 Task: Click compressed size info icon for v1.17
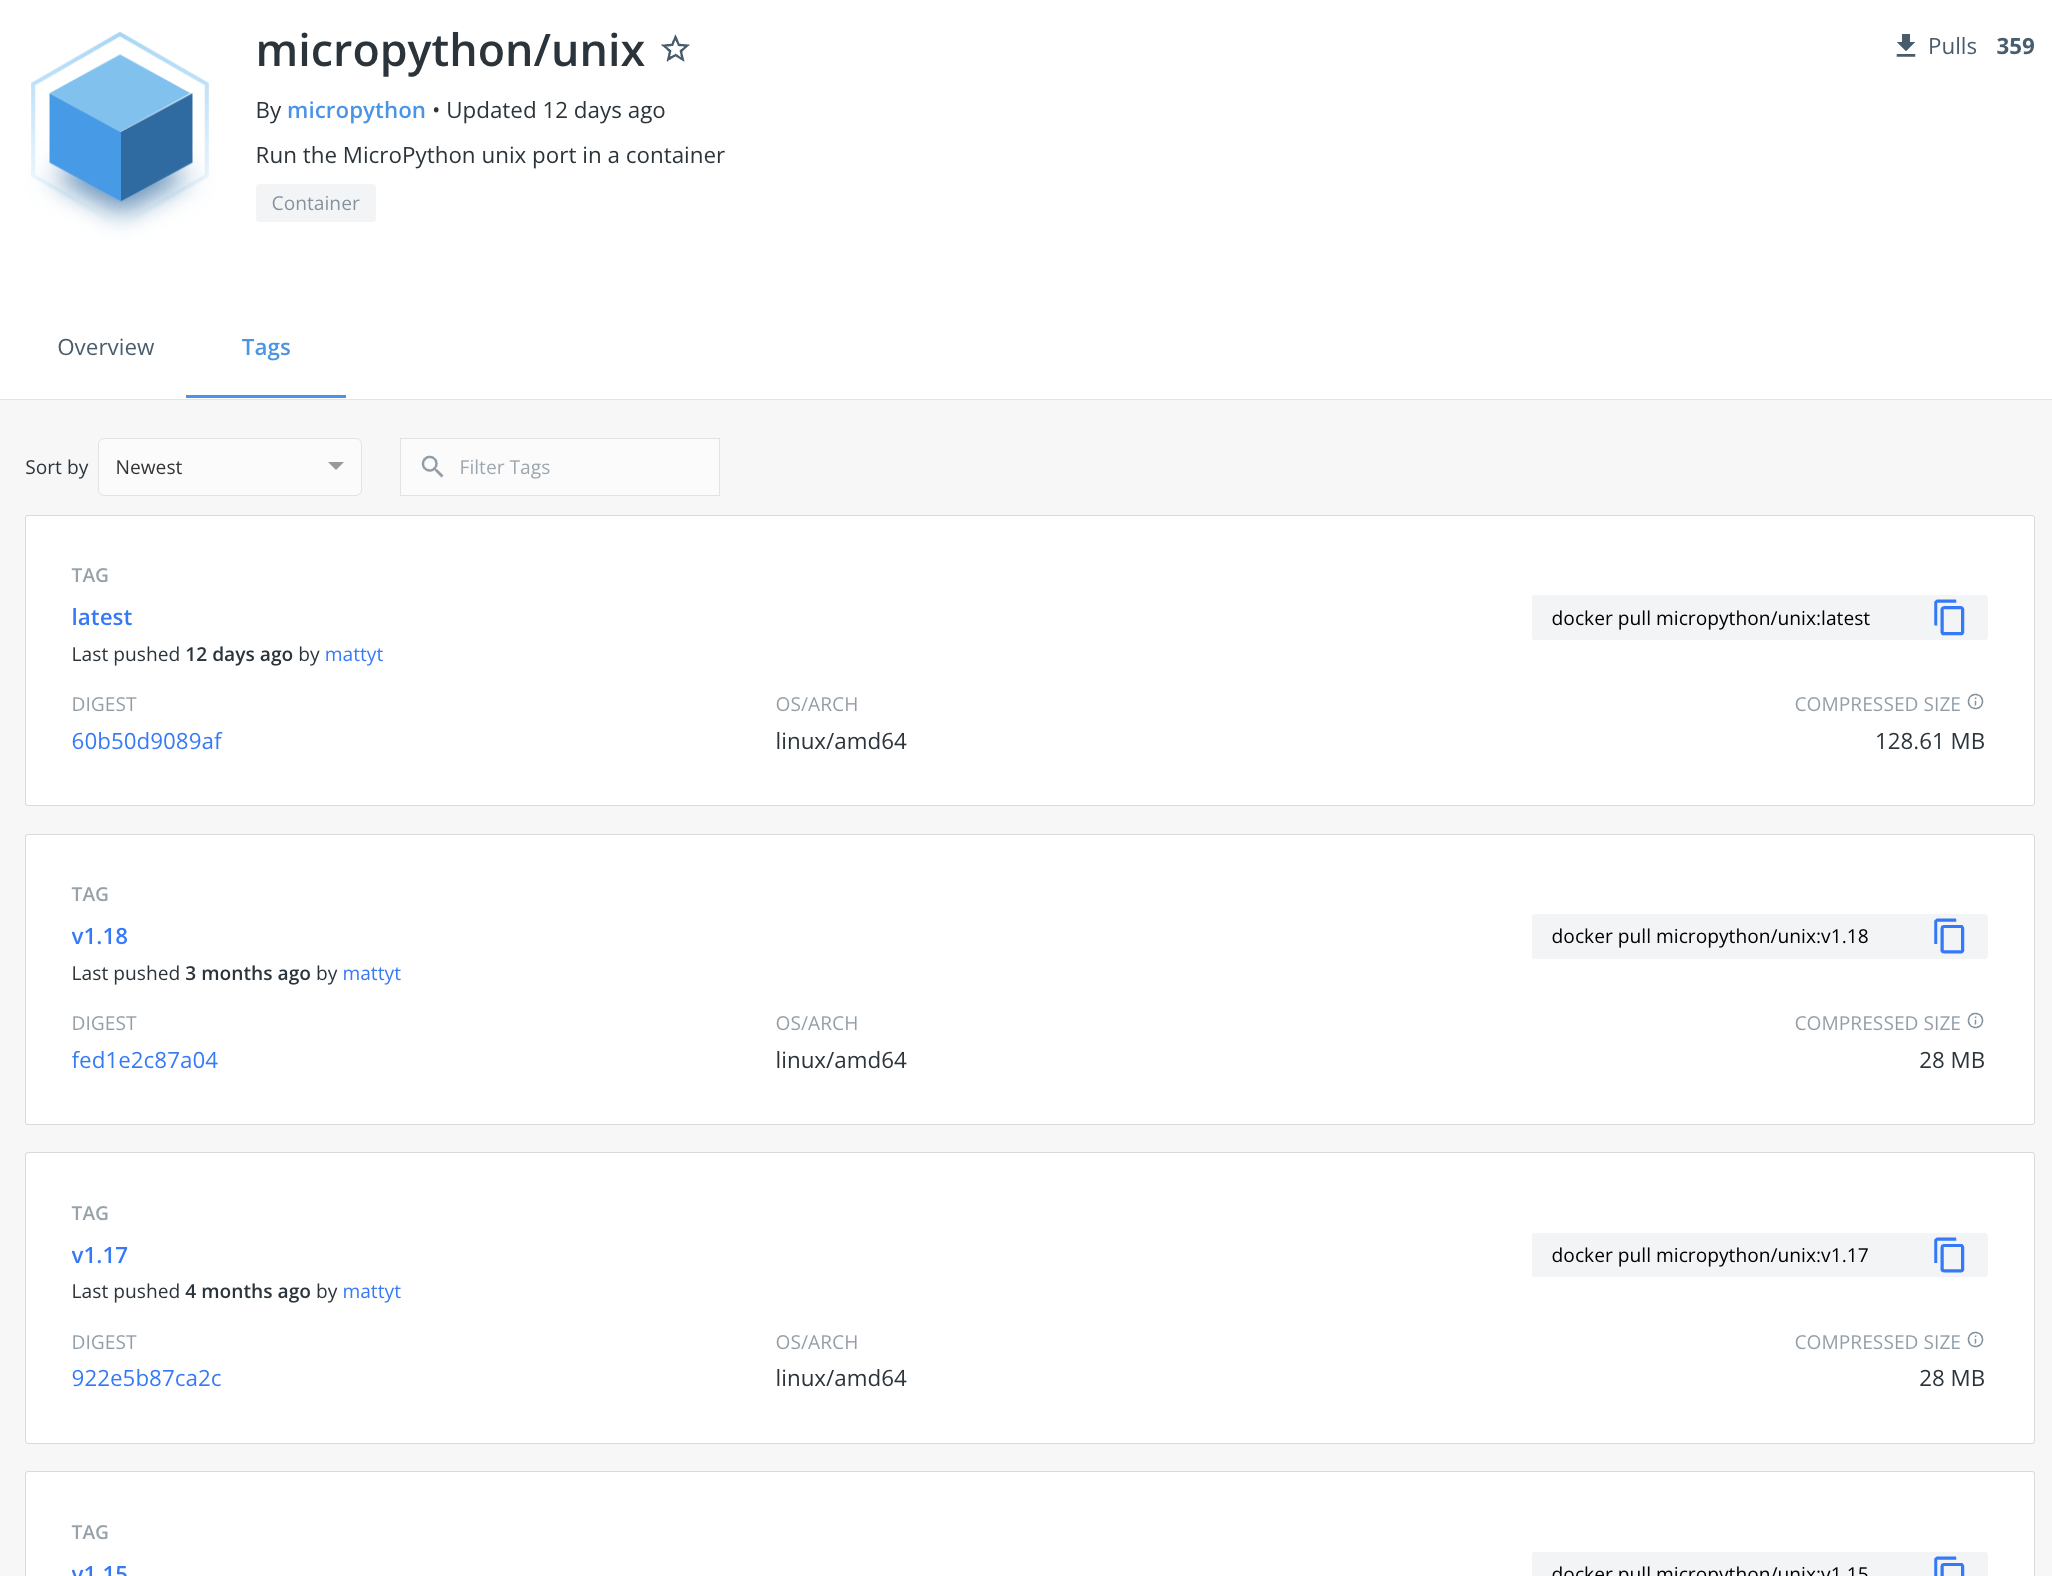tap(1975, 1340)
